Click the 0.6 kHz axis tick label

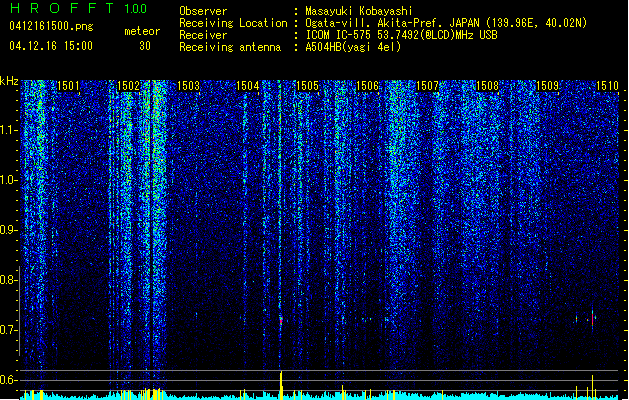tap(9, 380)
